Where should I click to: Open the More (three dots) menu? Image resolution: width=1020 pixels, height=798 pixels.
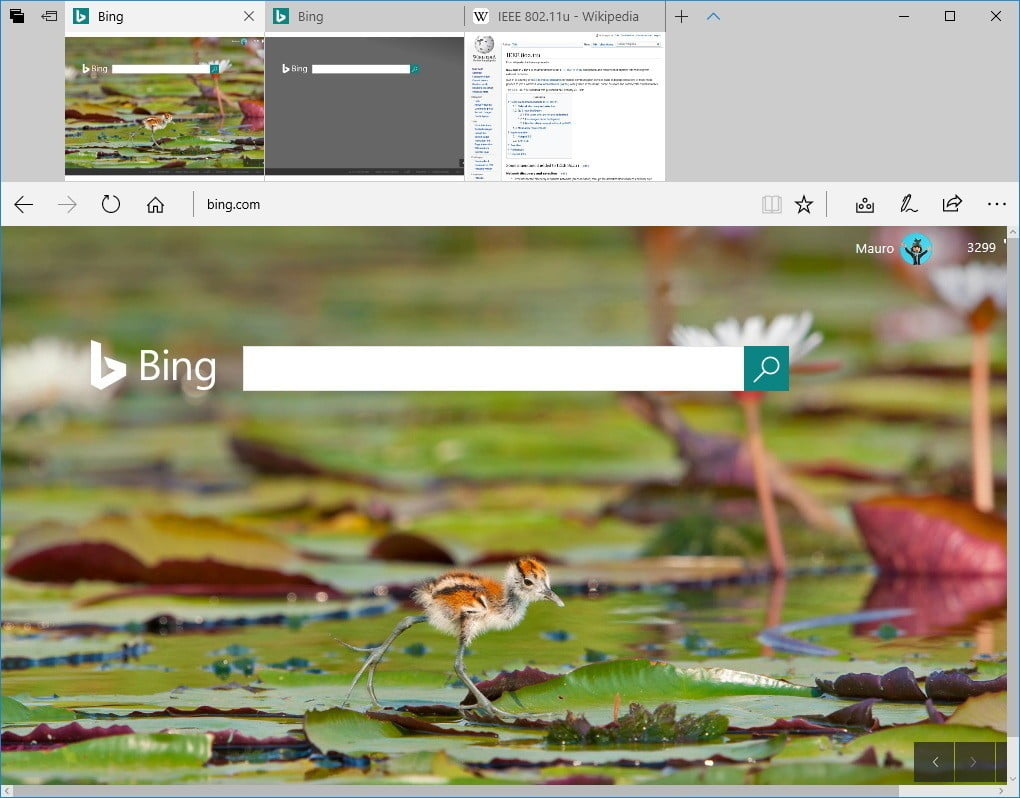click(996, 205)
